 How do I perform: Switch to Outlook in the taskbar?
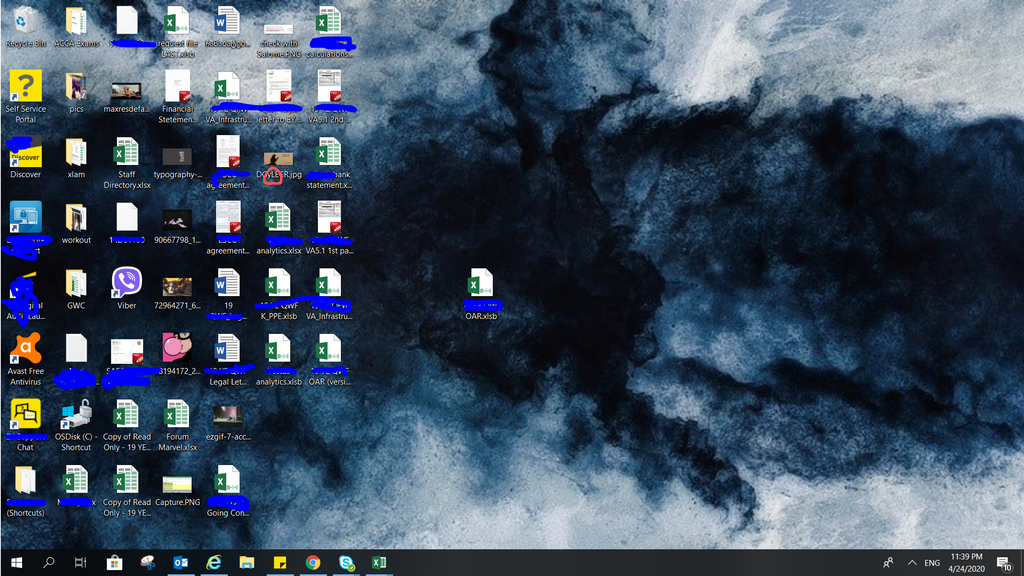pyautogui.click(x=181, y=562)
